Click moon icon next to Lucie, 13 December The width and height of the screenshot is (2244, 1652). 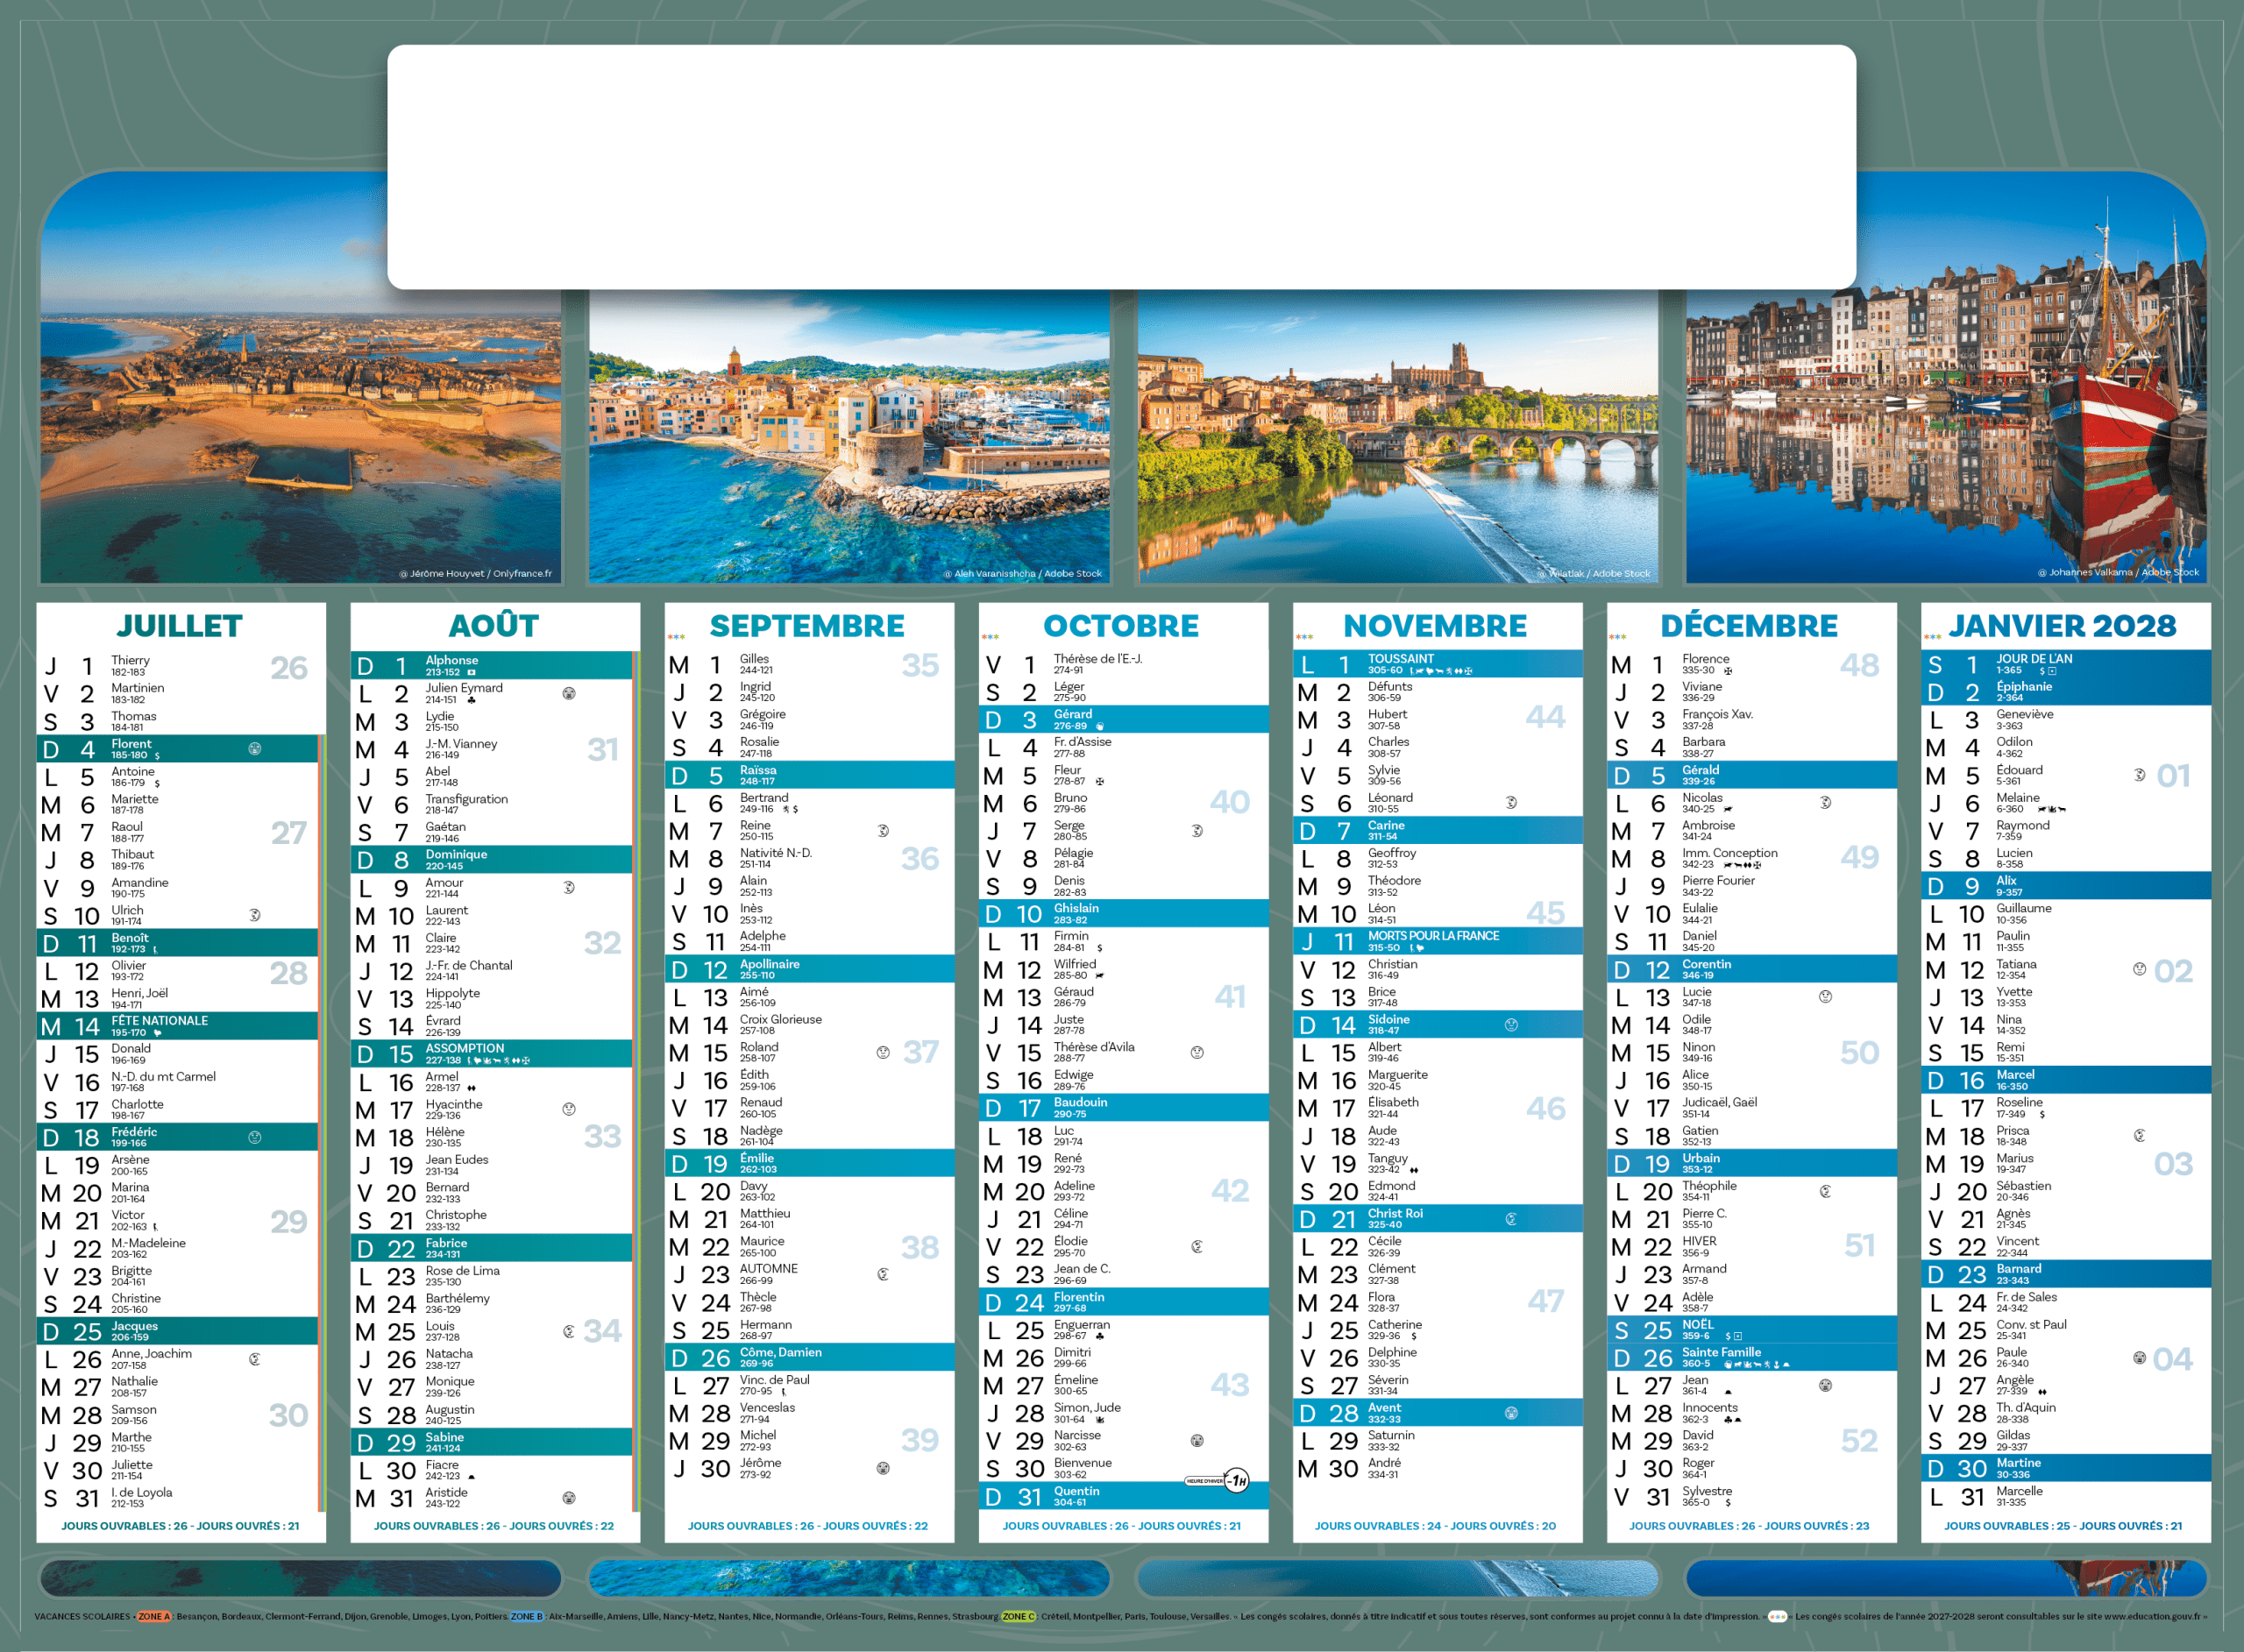click(x=1825, y=996)
